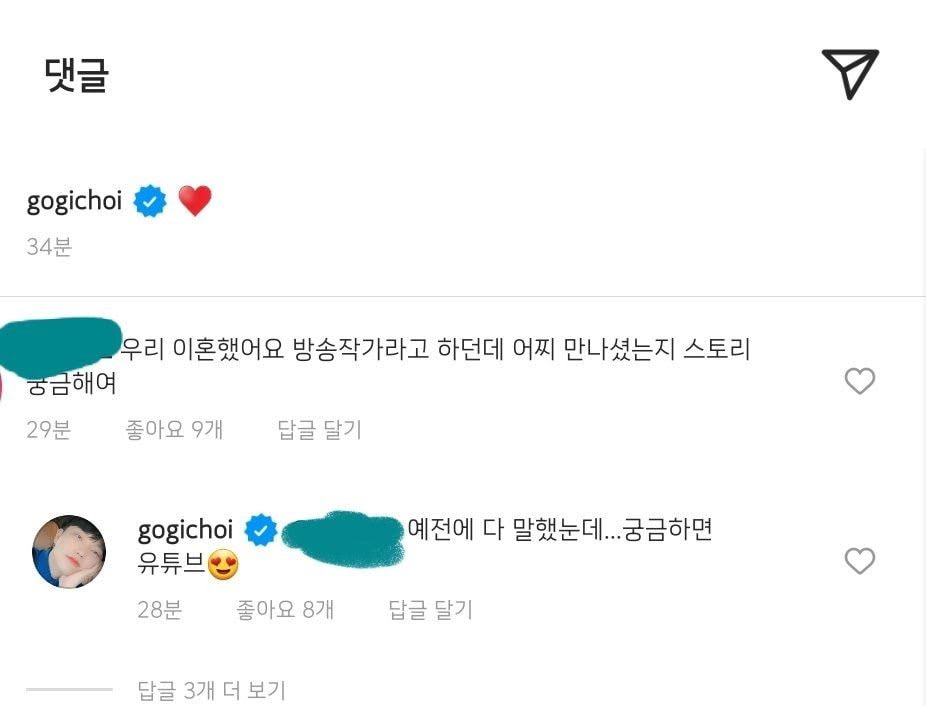The width and height of the screenshot is (926, 706).
Task: Click the 34분 timestamp under caption
Action: [49, 246]
